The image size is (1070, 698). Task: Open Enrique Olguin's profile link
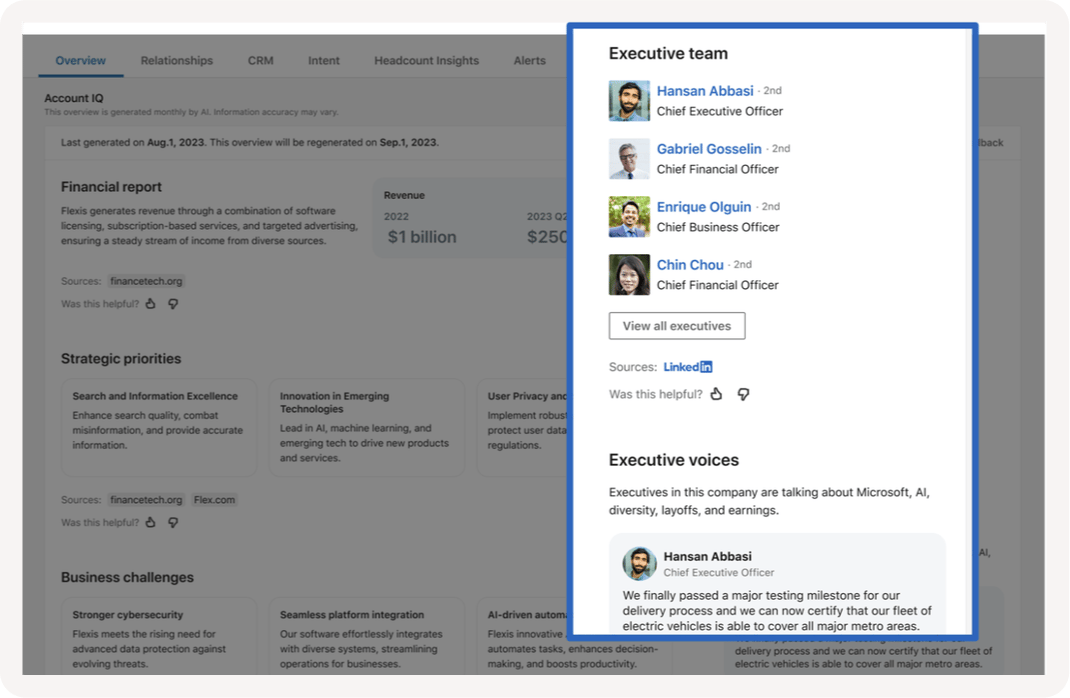[704, 207]
